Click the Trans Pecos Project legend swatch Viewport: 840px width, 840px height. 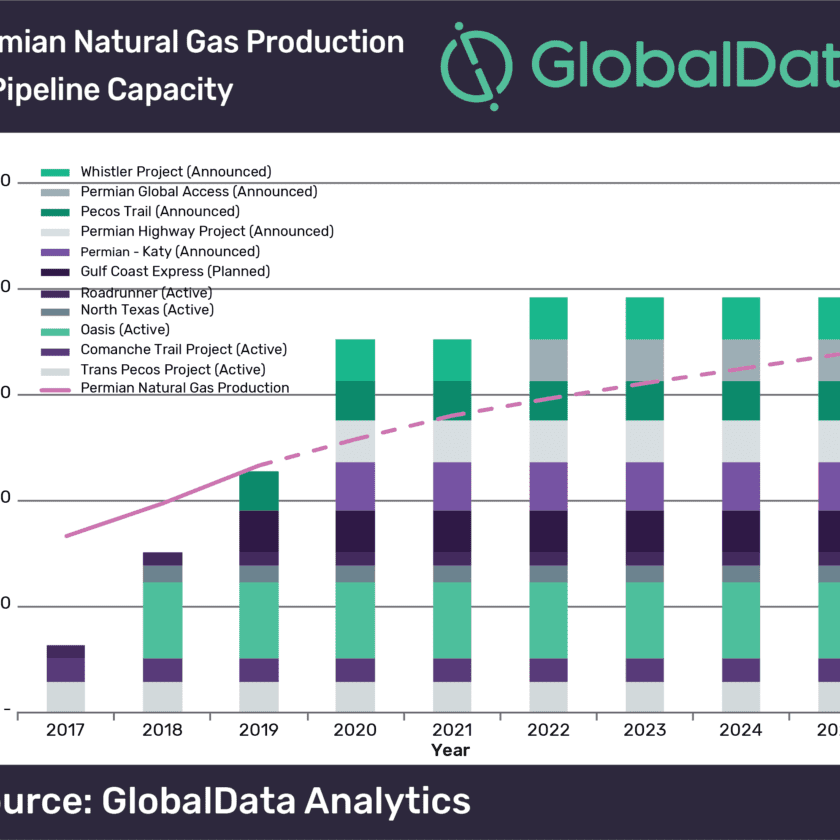click(x=55, y=372)
